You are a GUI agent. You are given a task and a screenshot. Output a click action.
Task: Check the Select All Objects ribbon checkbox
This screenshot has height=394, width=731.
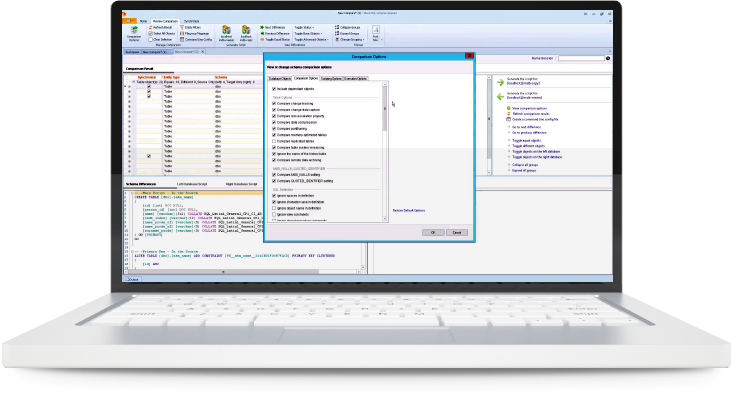[x=151, y=34]
